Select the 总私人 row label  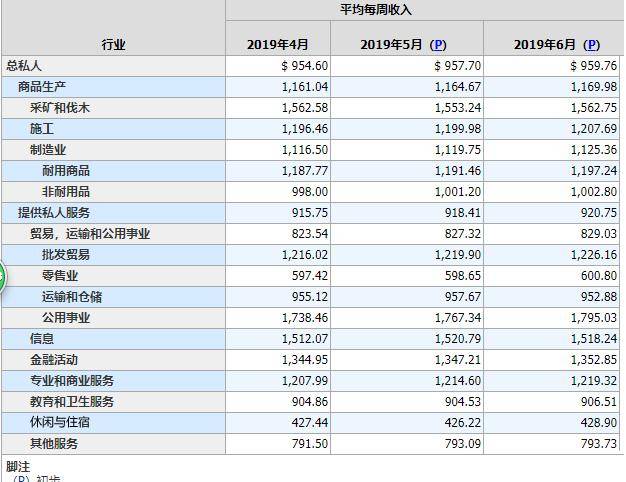coord(24,65)
